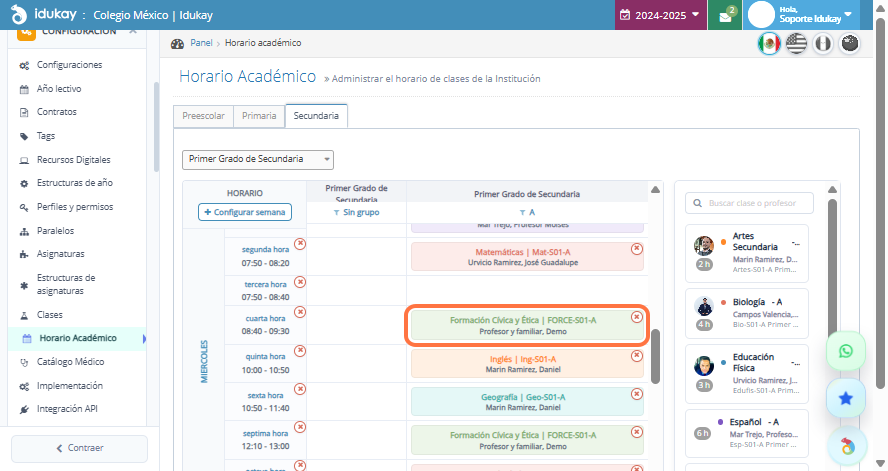This screenshot has height=471, width=888.
Task: Click the user avatar in header
Action: (x=761, y=15)
